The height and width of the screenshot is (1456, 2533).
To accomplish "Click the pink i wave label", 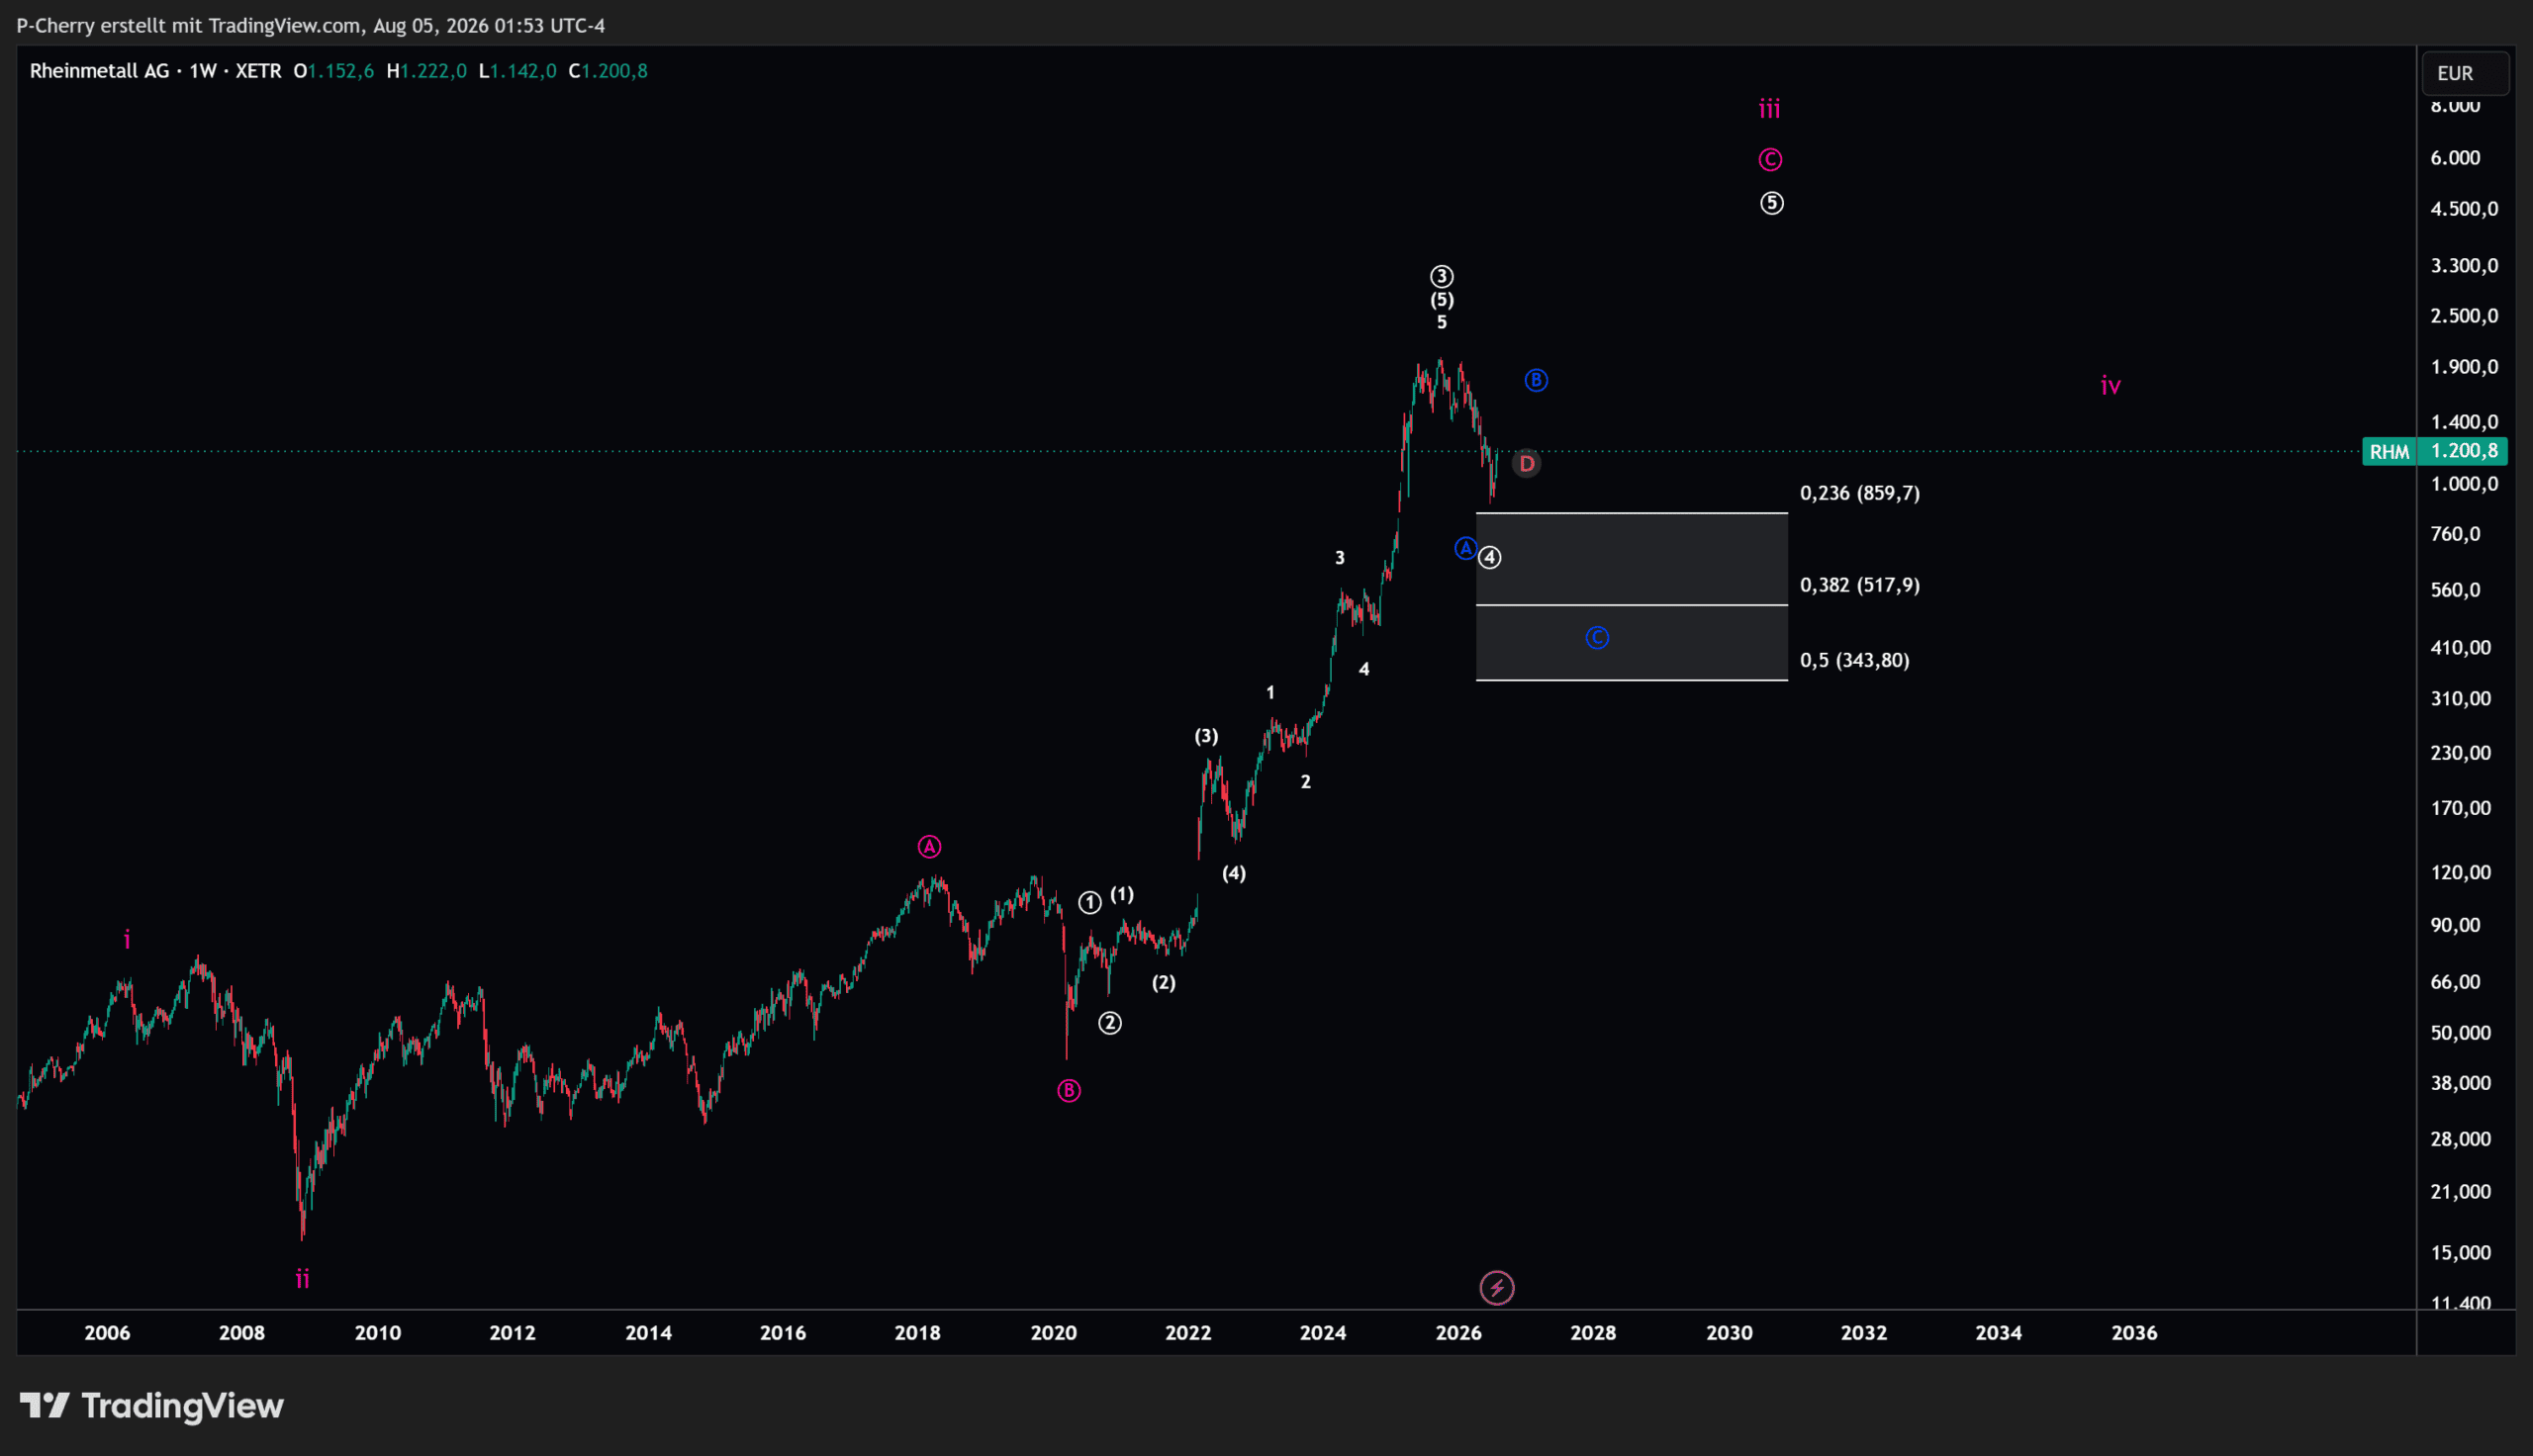I will (x=127, y=940).
